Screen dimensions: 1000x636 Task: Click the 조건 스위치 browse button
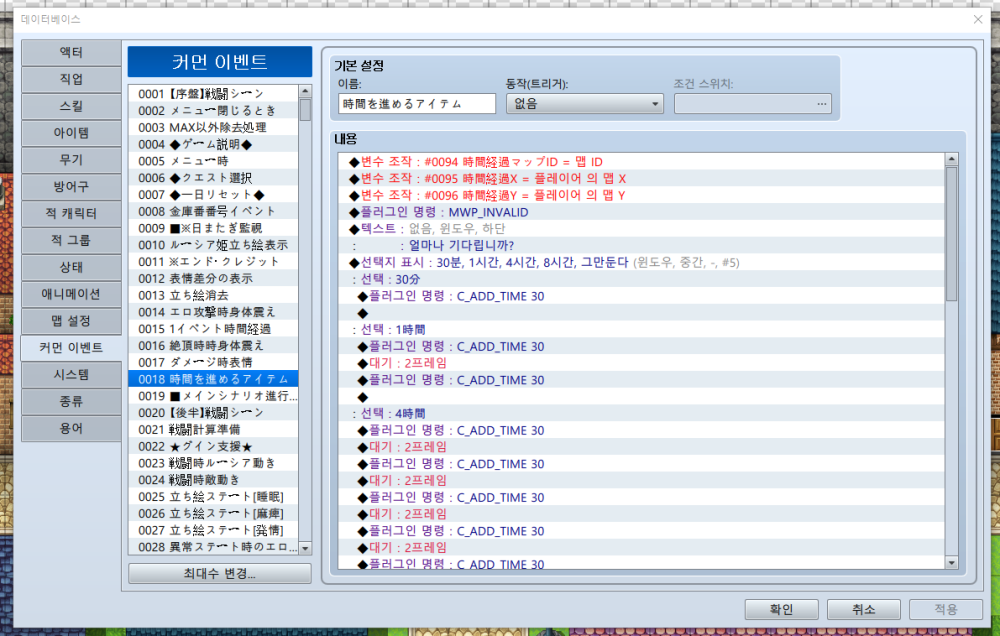click(820, 103)
